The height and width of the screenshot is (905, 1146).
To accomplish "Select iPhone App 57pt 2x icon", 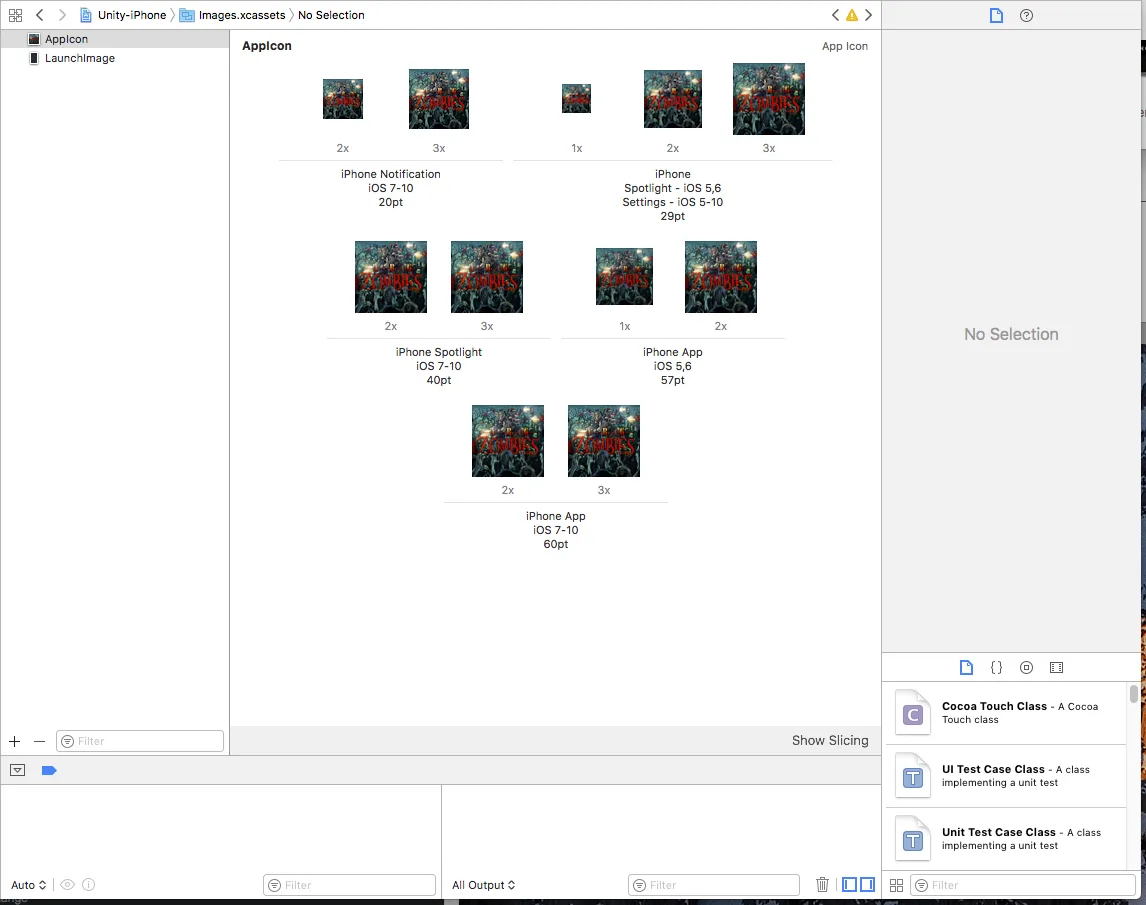I will [721, 277].
